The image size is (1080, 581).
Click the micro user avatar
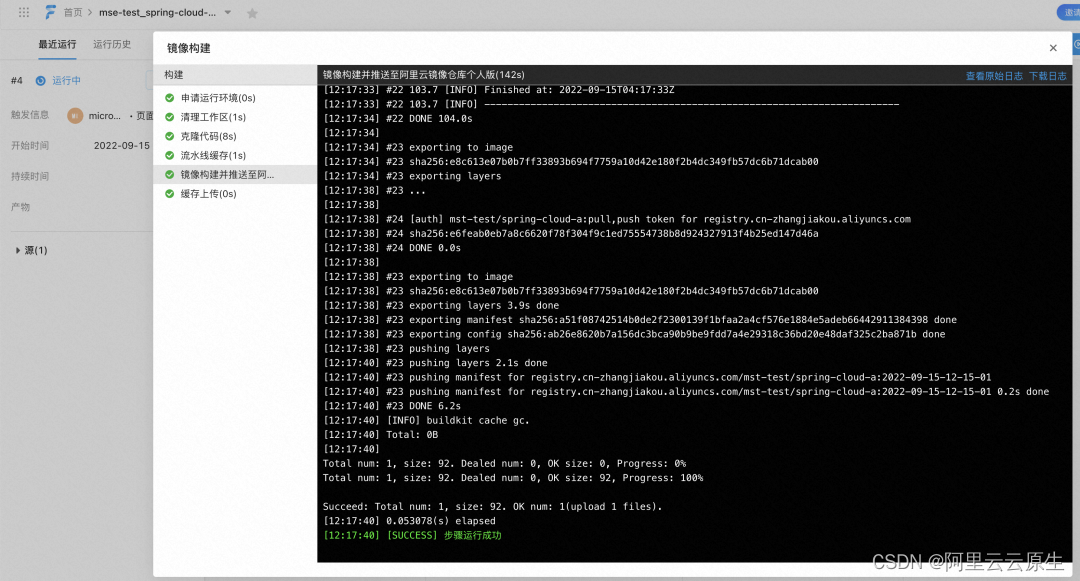[75, 116]
